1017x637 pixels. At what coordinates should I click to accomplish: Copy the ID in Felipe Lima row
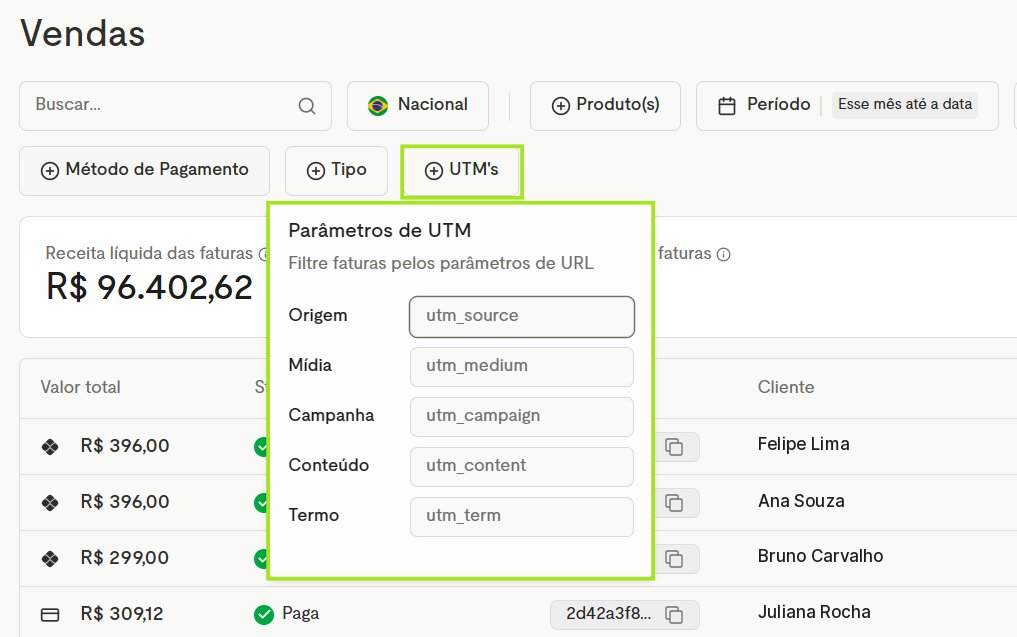675,447
